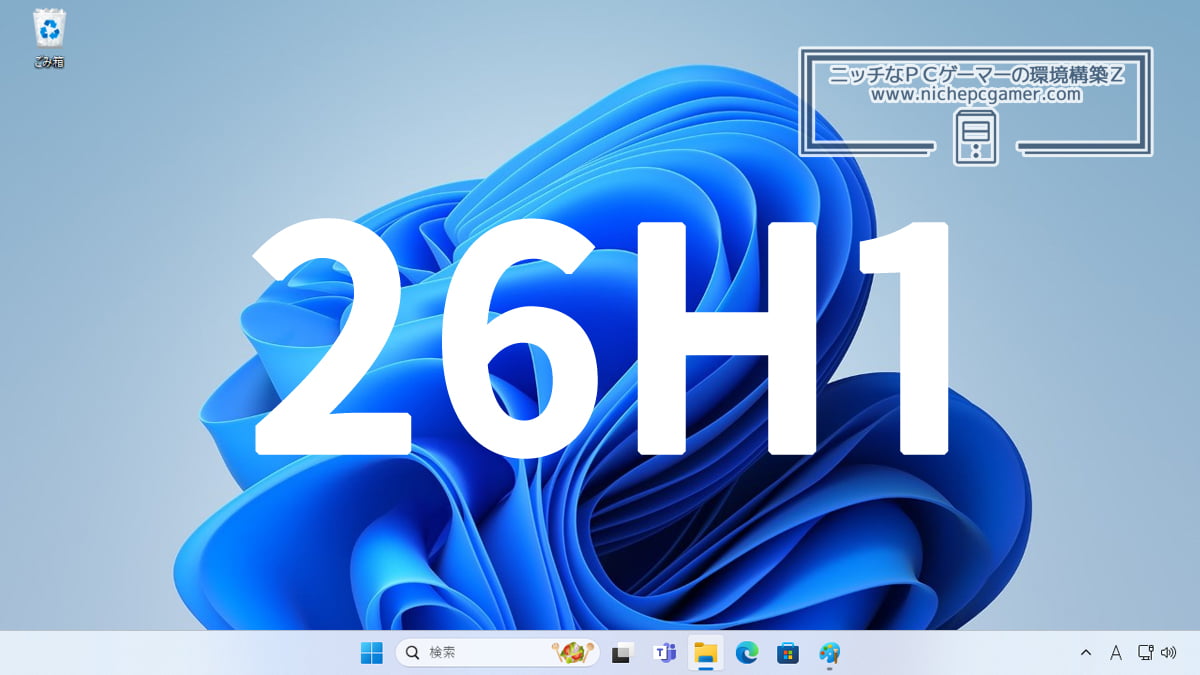Open the Microsoft Store
Image resolution: width=1200 pixels, height=675 pixels.
click(790, 652)
